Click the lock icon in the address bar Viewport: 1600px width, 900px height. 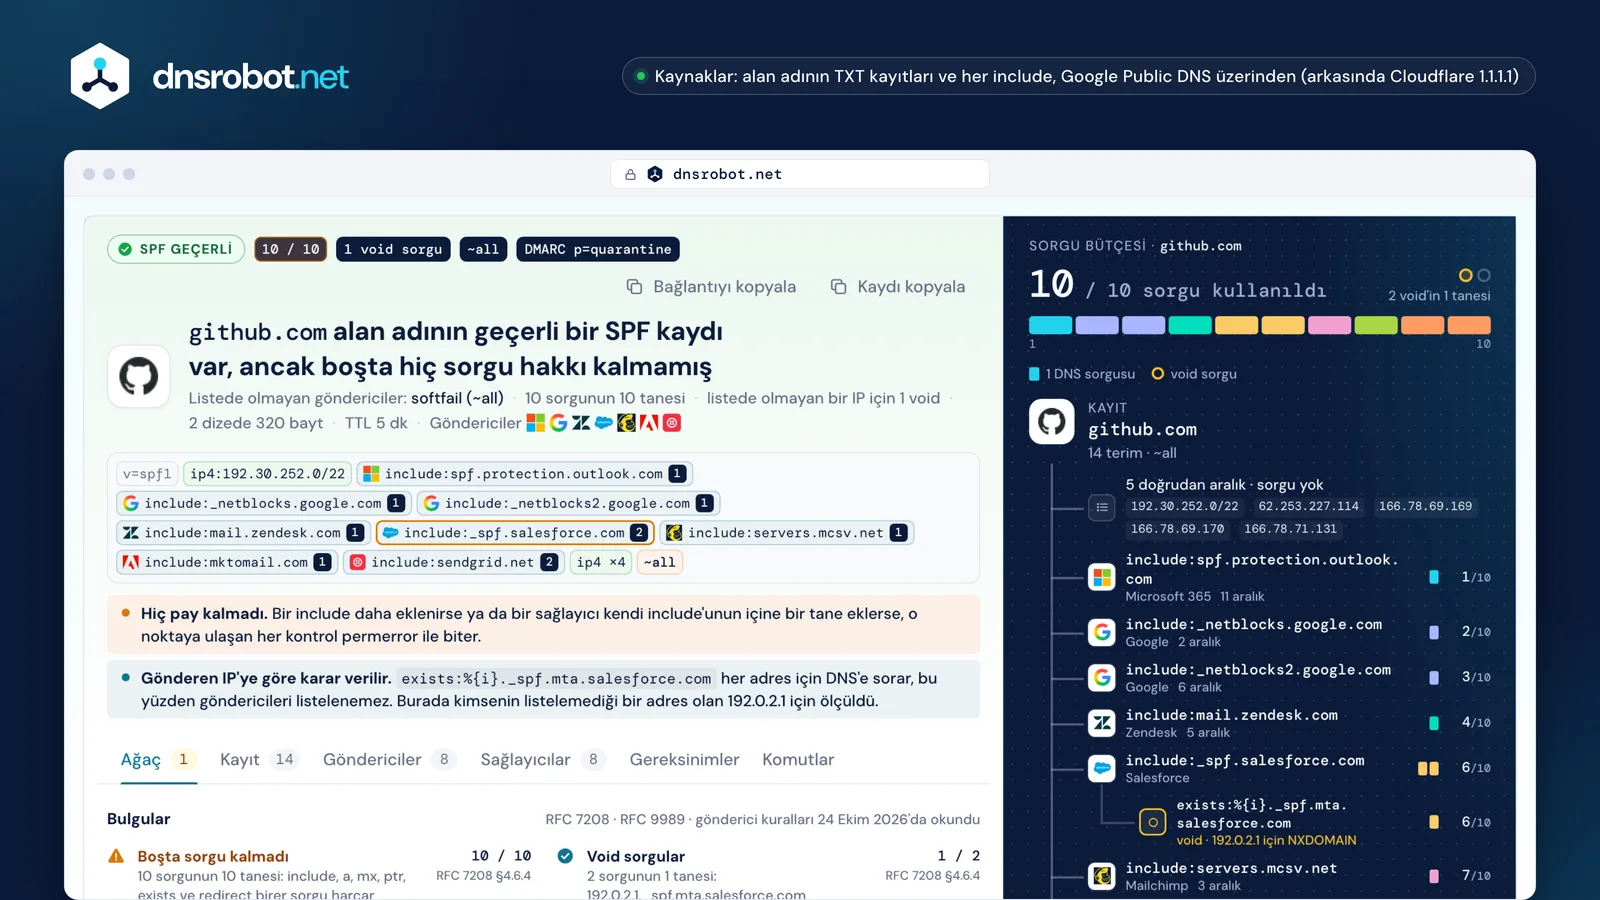pyautogui.click(x=630, y=174)
